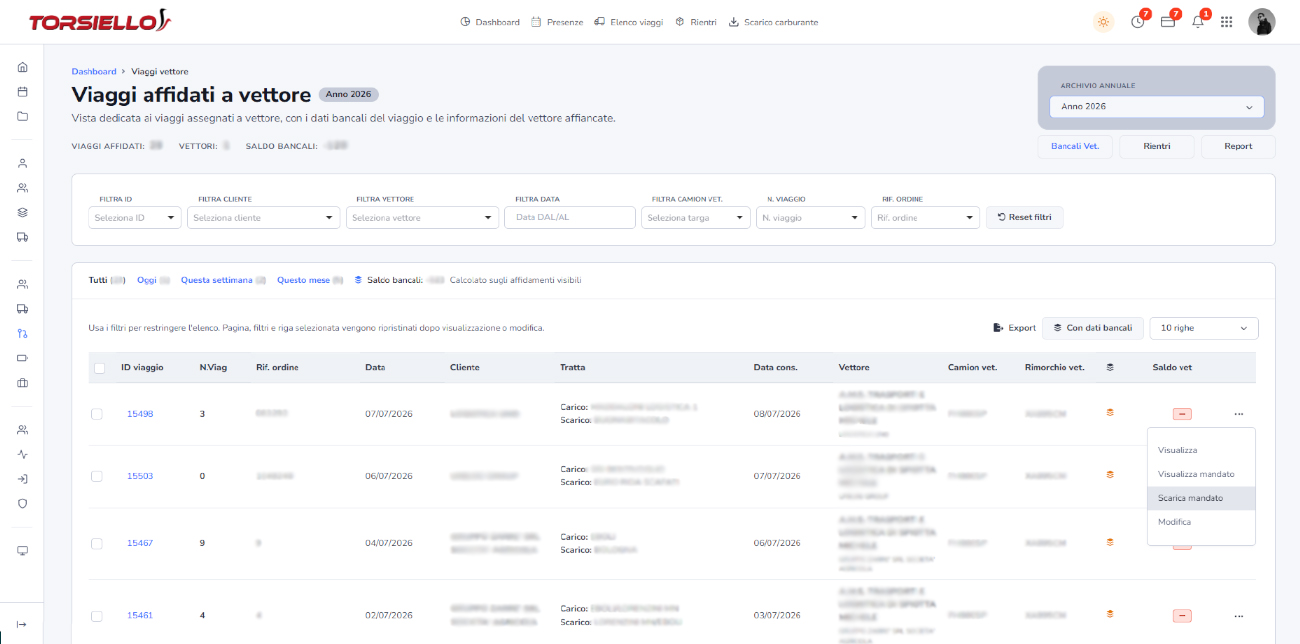
Task: Go to Elenco viaggi in the top navigation
Action: pyautogui.click(x=628, y=22)
